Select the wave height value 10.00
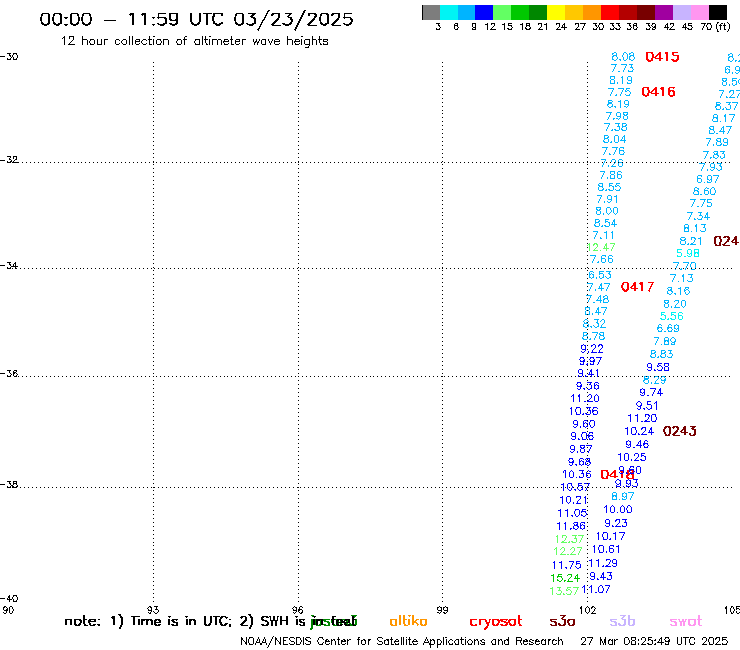This screenshot has width=740, height=650. click(618, 509)
